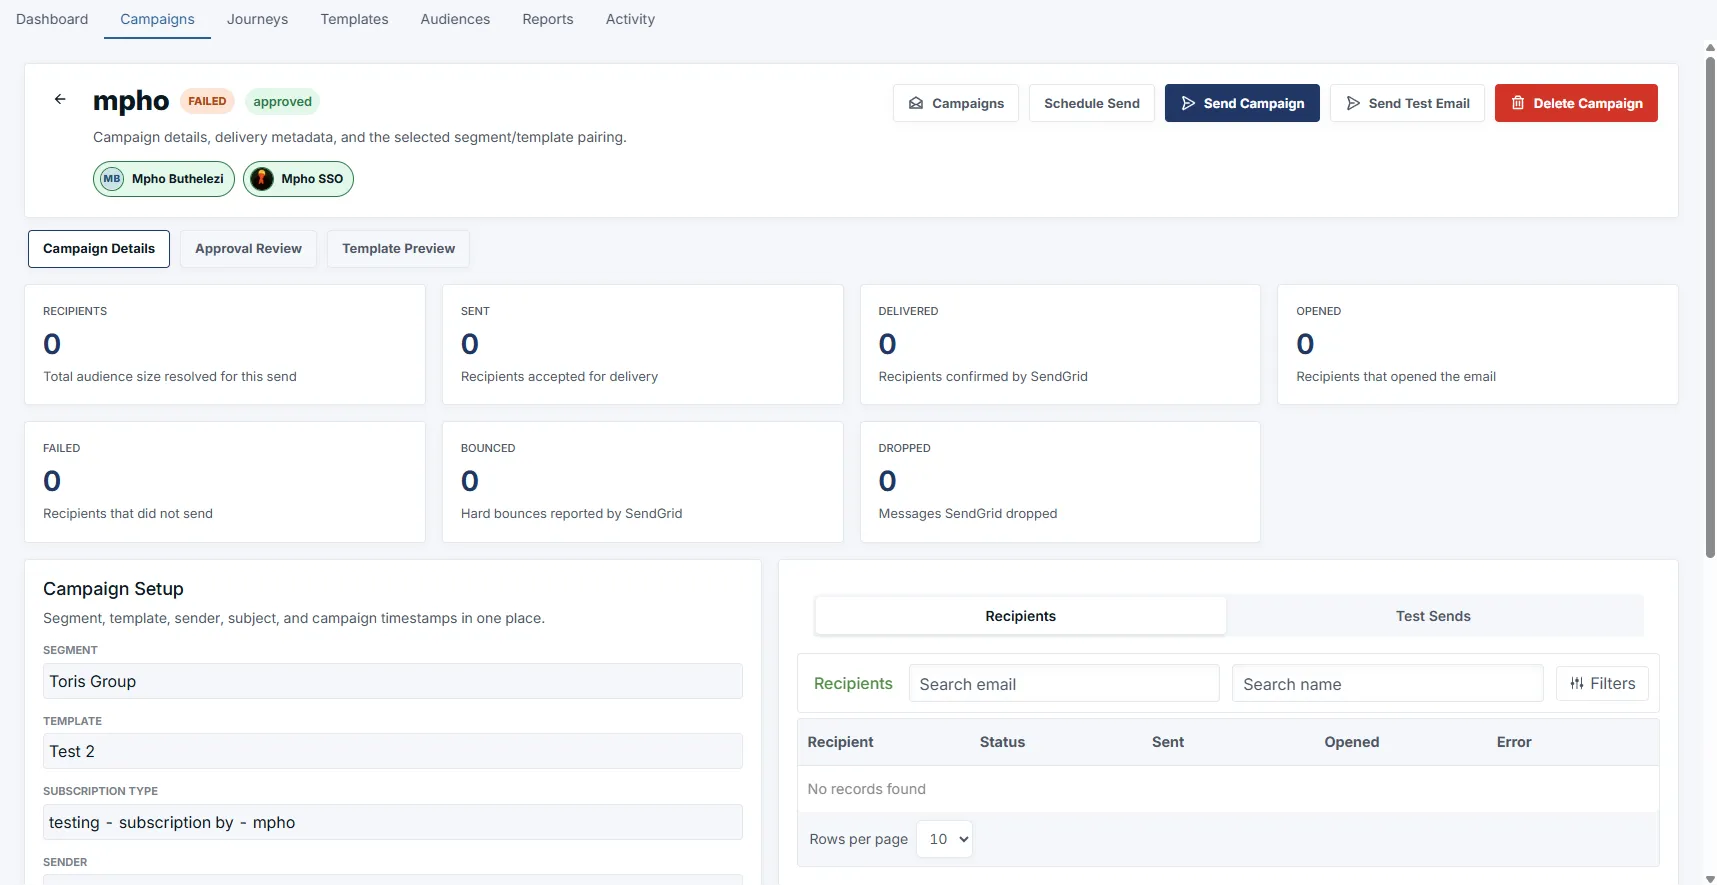This screenshot has height=886, width=1717.
Task: Click the paper plane icon in Send Campaign
Action: [x=1188, y=103]
